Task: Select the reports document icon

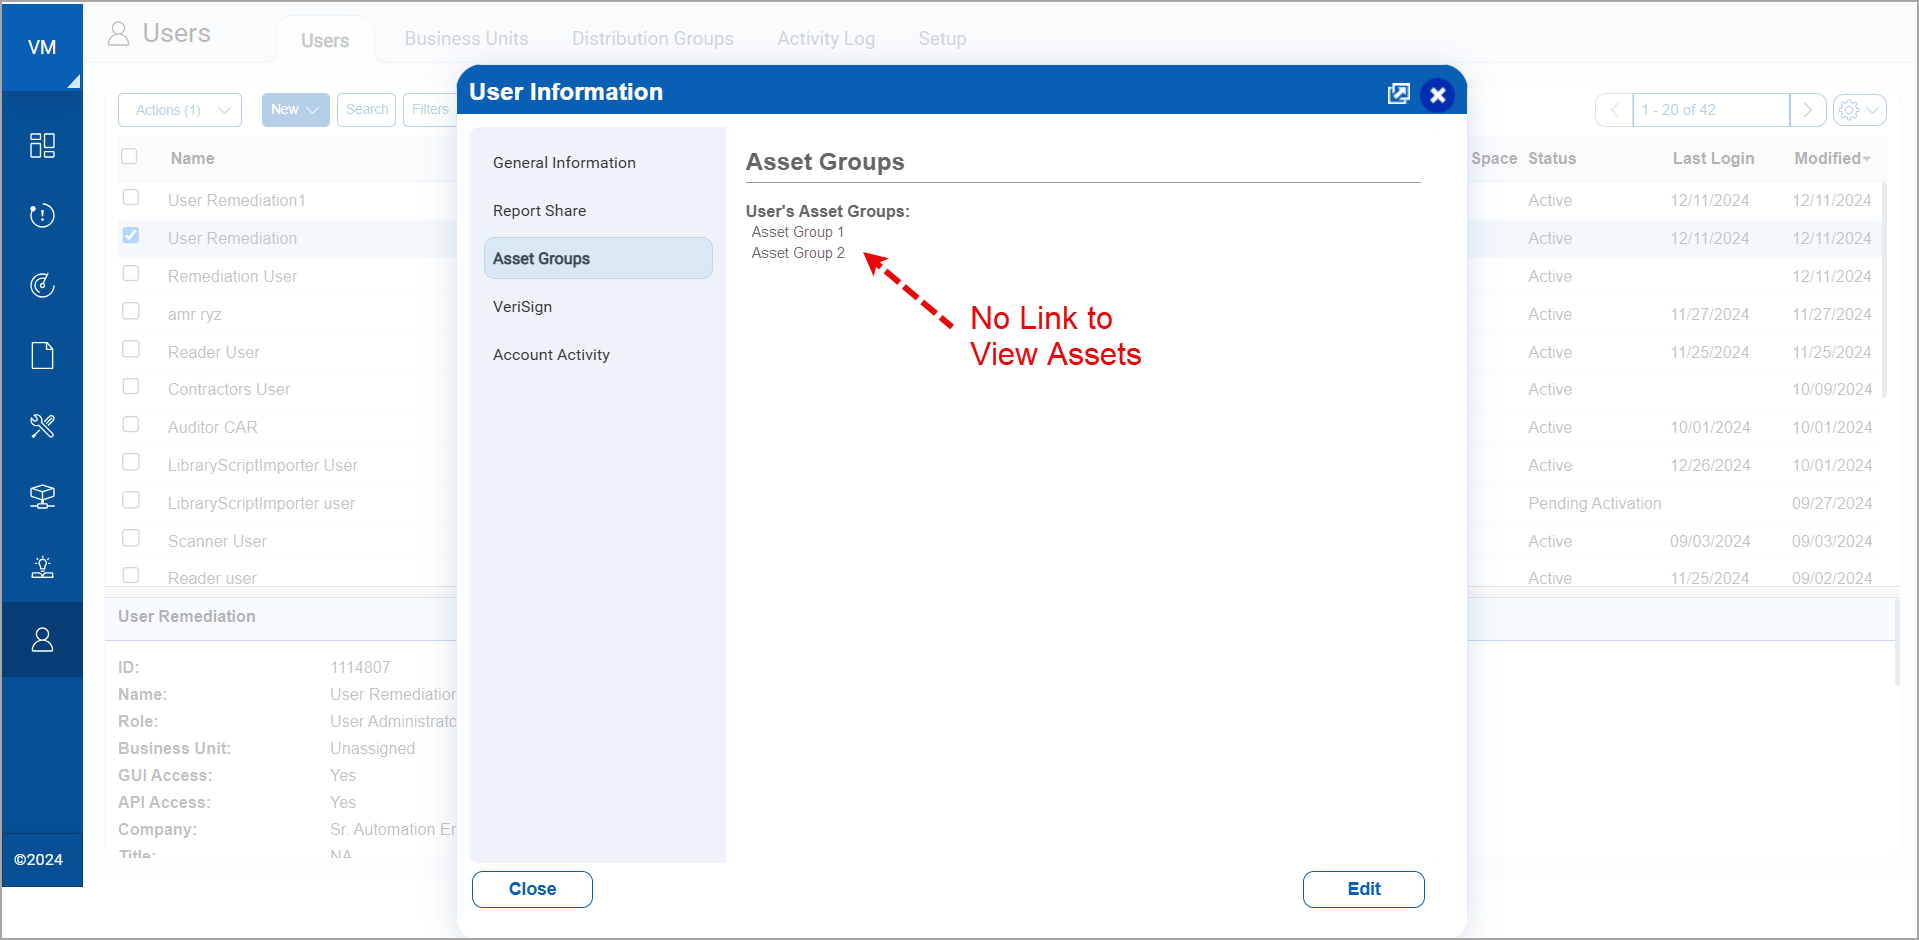Action: [42, 355]
